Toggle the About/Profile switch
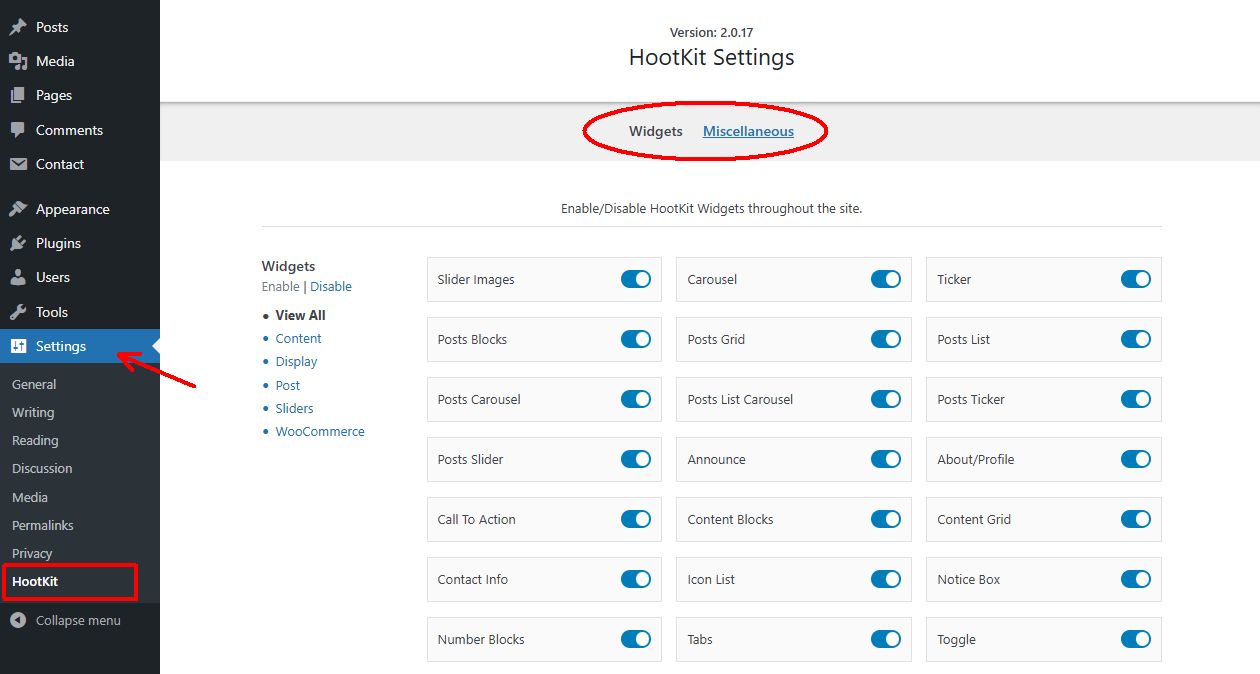 [1136, 459]
